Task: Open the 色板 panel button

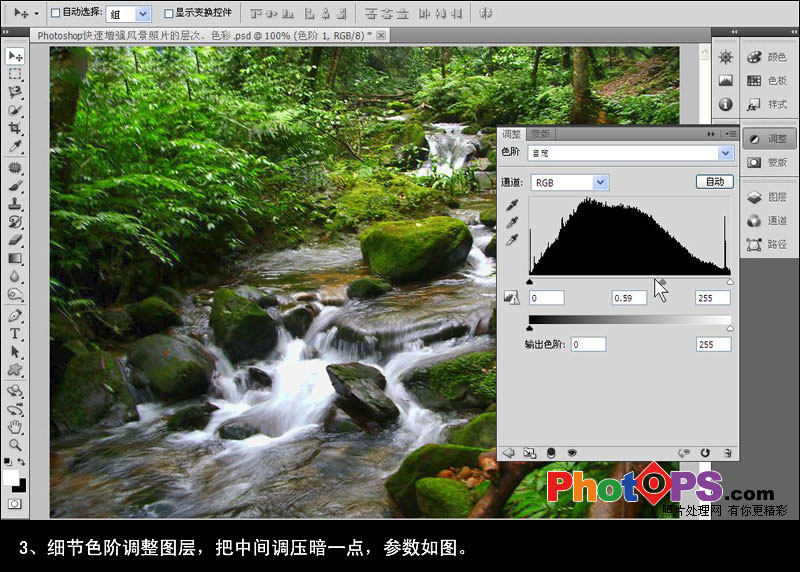Action: point(768,81)
